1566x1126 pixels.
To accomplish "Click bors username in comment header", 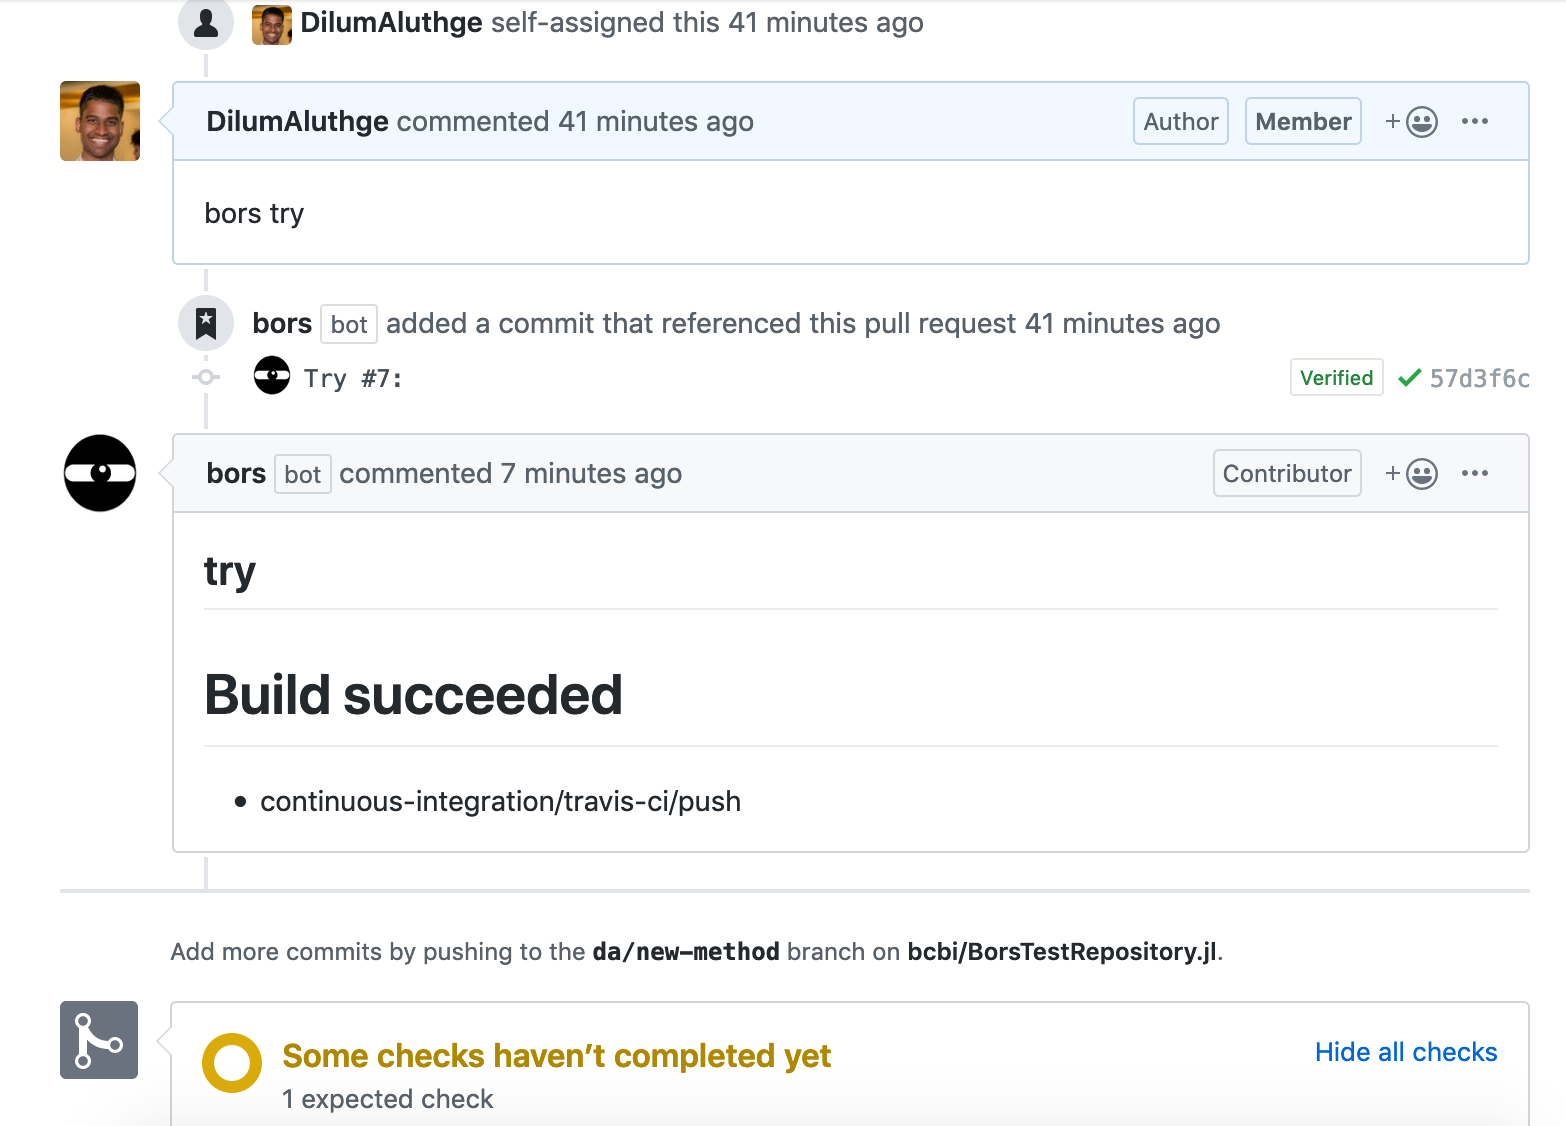I will point(236,474).
